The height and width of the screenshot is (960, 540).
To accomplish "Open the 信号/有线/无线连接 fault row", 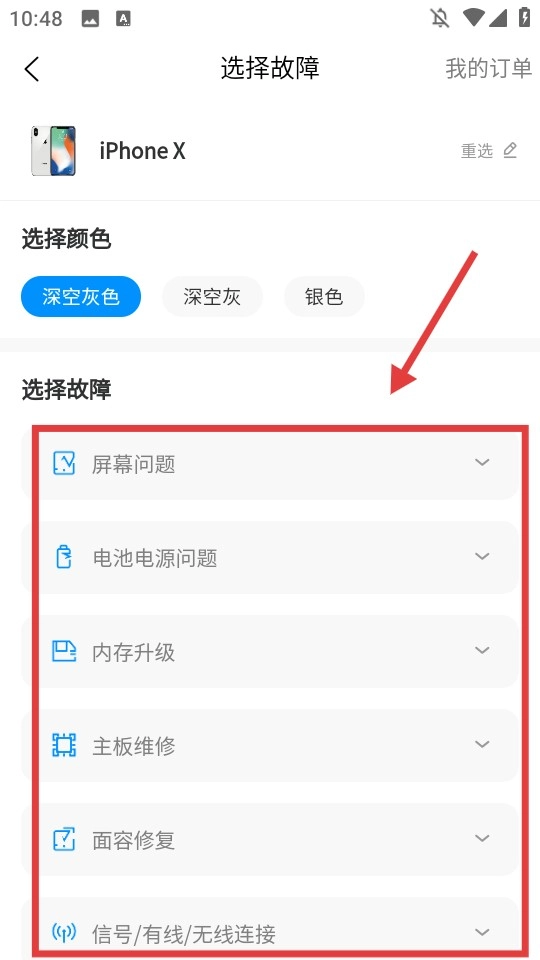I will [270, 928].
